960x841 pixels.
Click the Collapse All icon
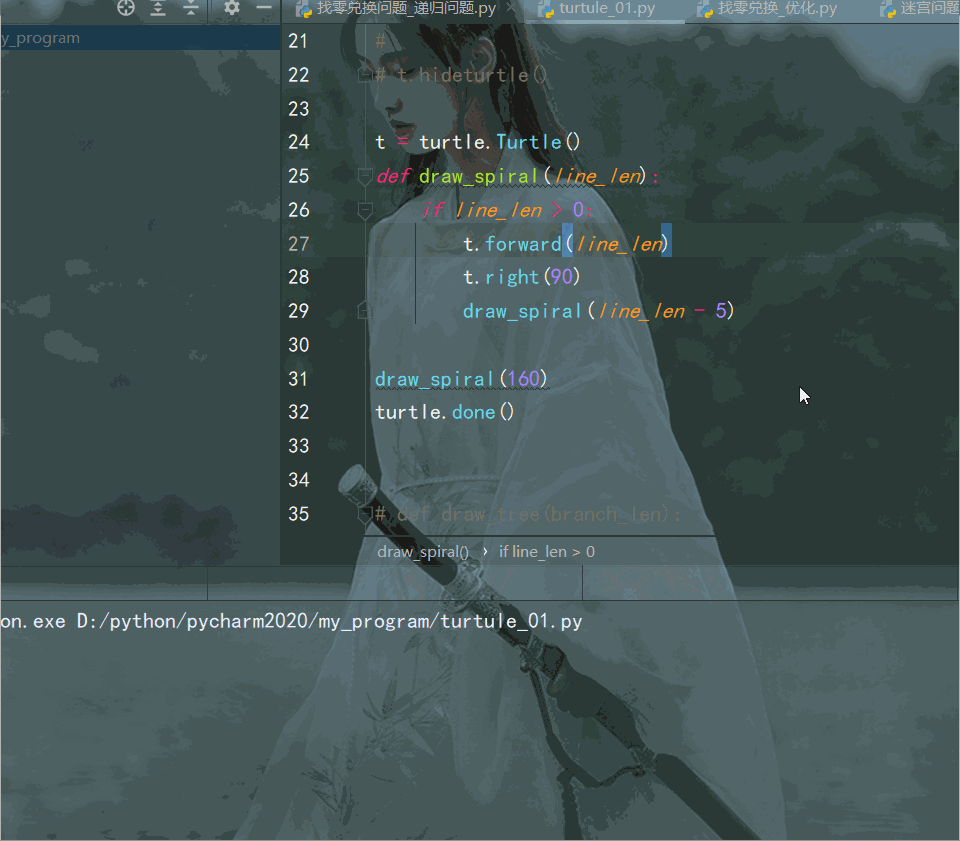(191, 7)
